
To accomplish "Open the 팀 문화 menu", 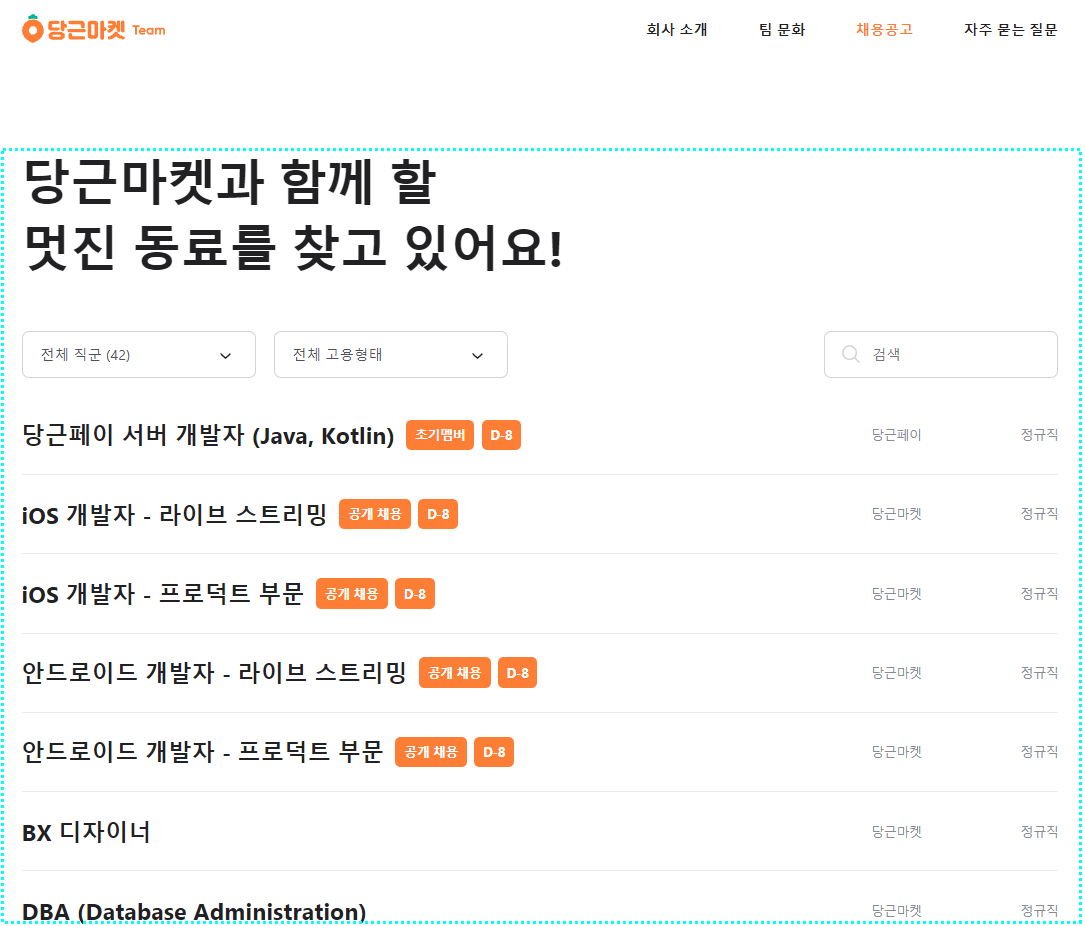I will tap(782, 29).
